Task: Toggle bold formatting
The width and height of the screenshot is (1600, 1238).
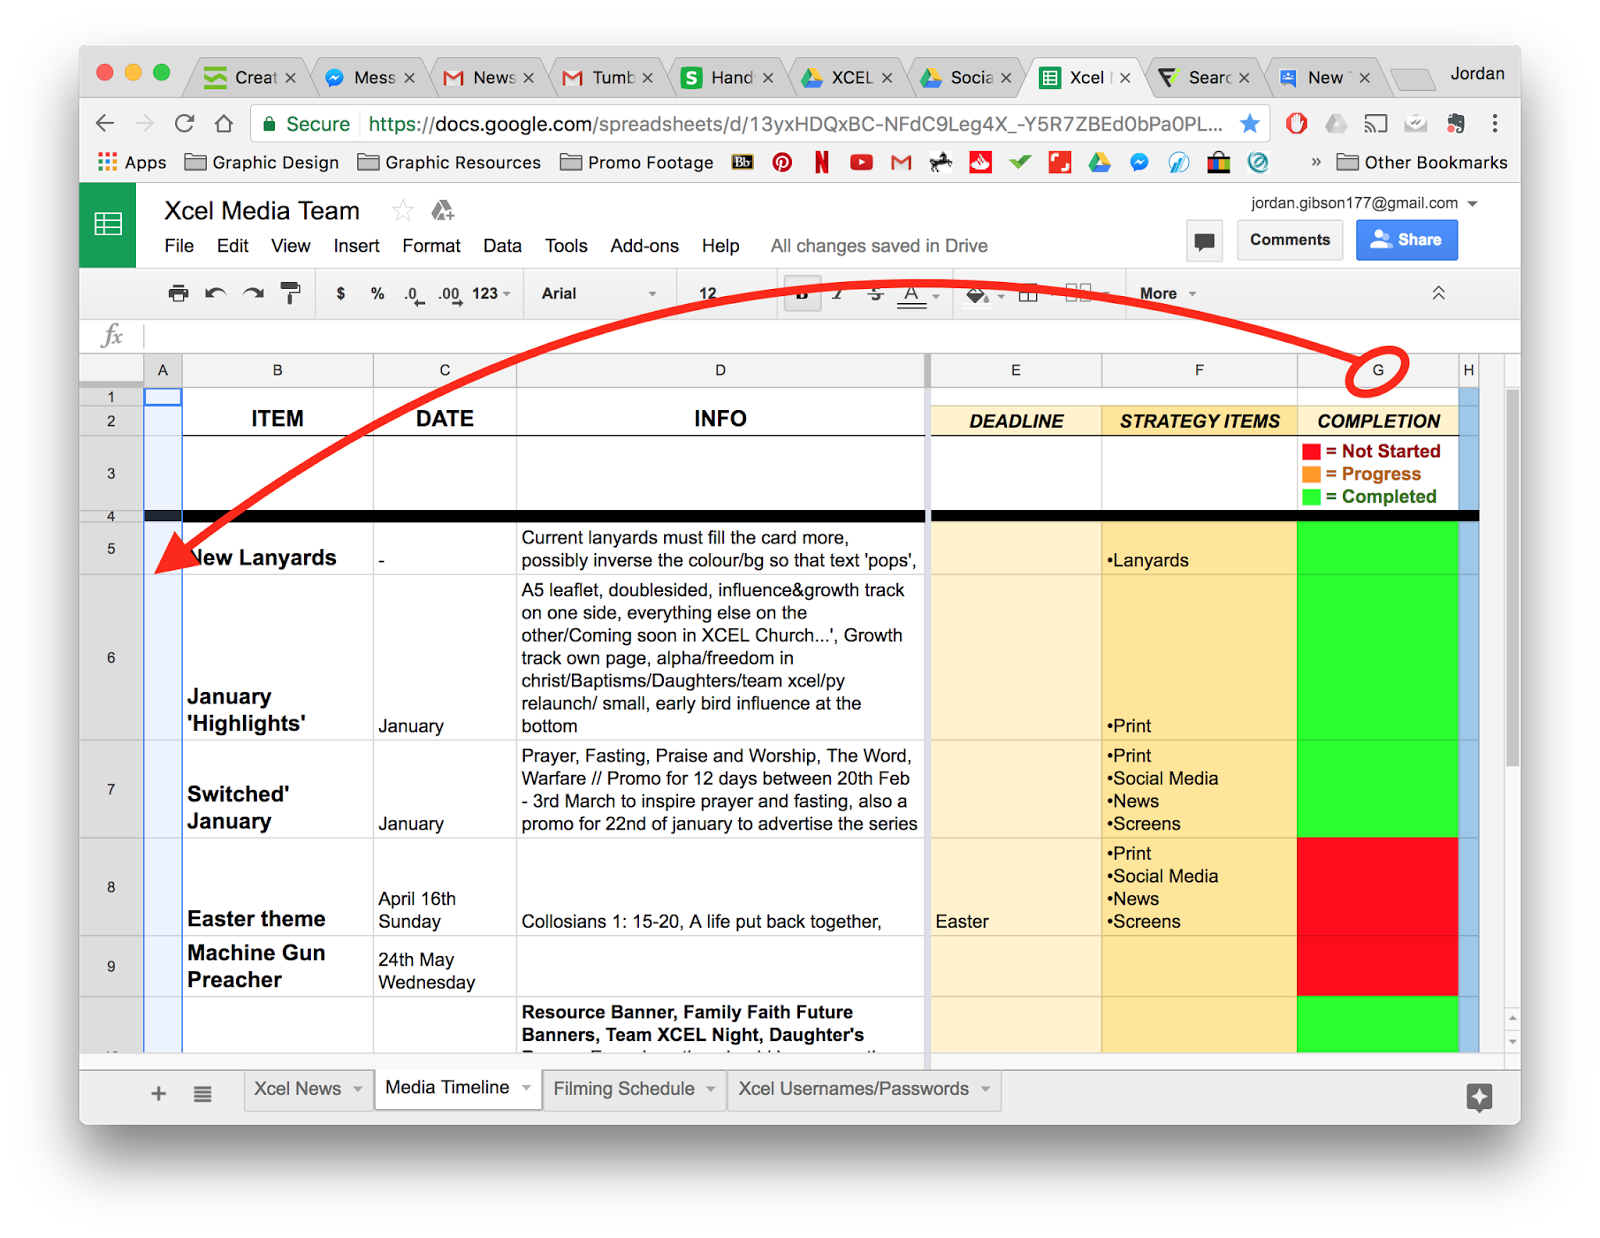Action: tap(802, 294)
